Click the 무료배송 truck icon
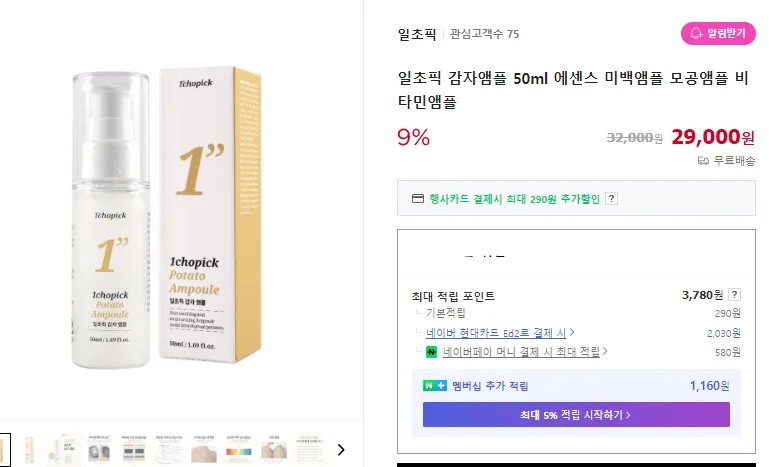Viewport: 769px width, 467px height. (x=703, y=161)
